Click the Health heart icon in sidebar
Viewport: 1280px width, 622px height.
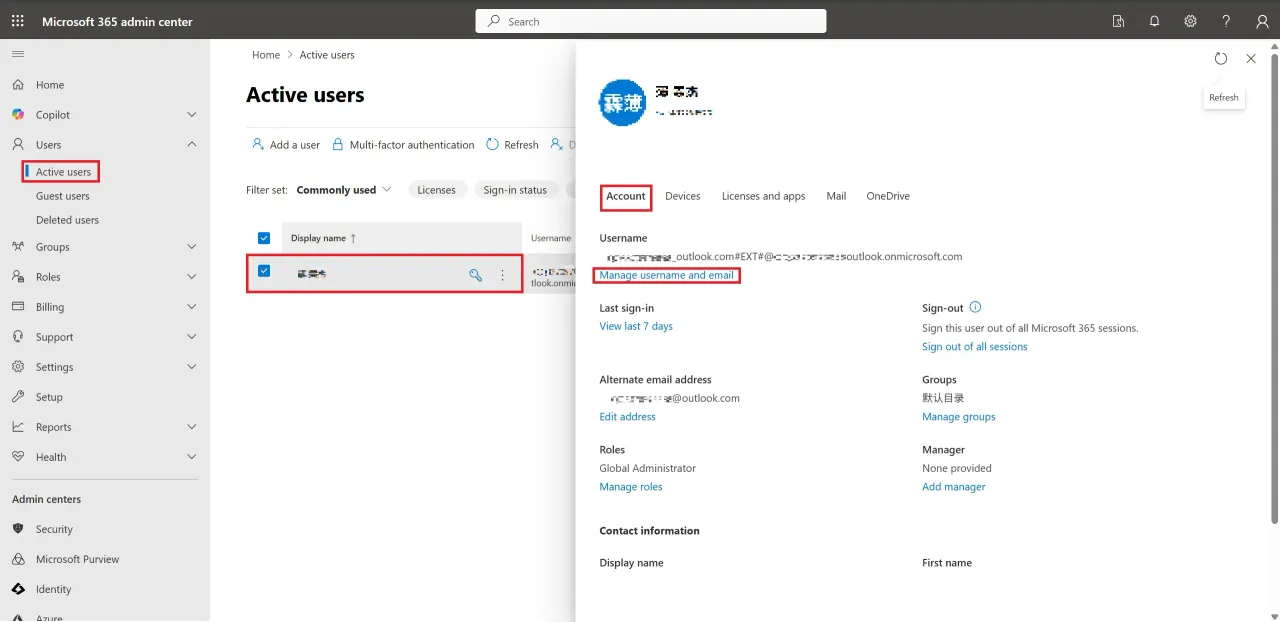(x=18, y=457)
